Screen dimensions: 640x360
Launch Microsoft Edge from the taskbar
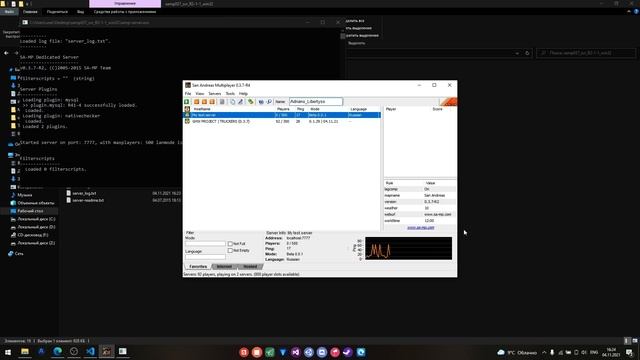58,352
